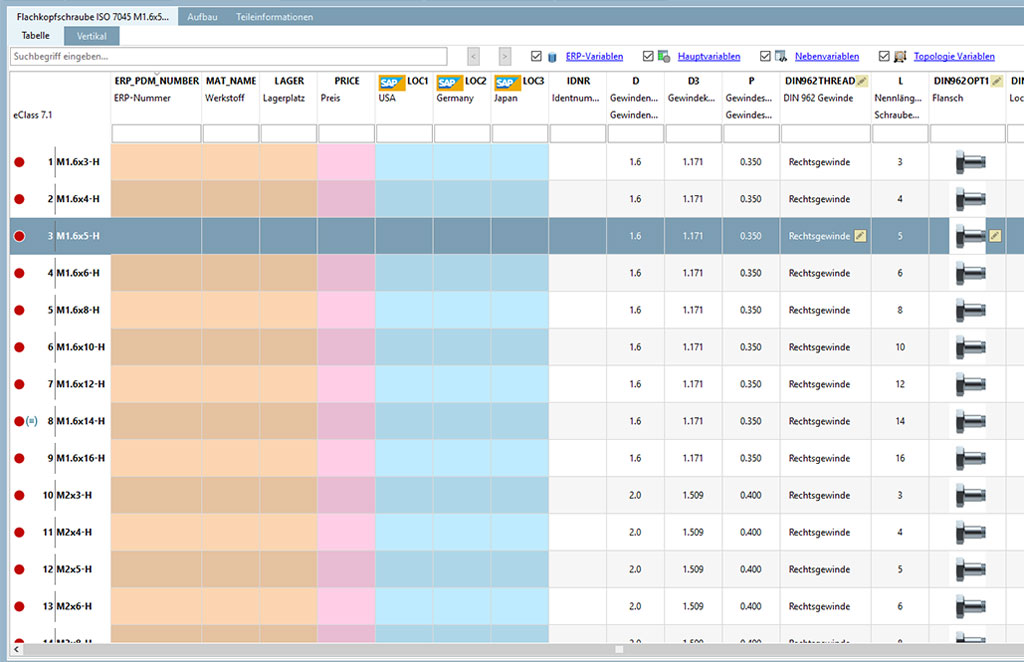The height and width of the screenshot is (662, 1024).
Task: Disable the Topologie Variablen checkbox
Action: pos(884,55)
